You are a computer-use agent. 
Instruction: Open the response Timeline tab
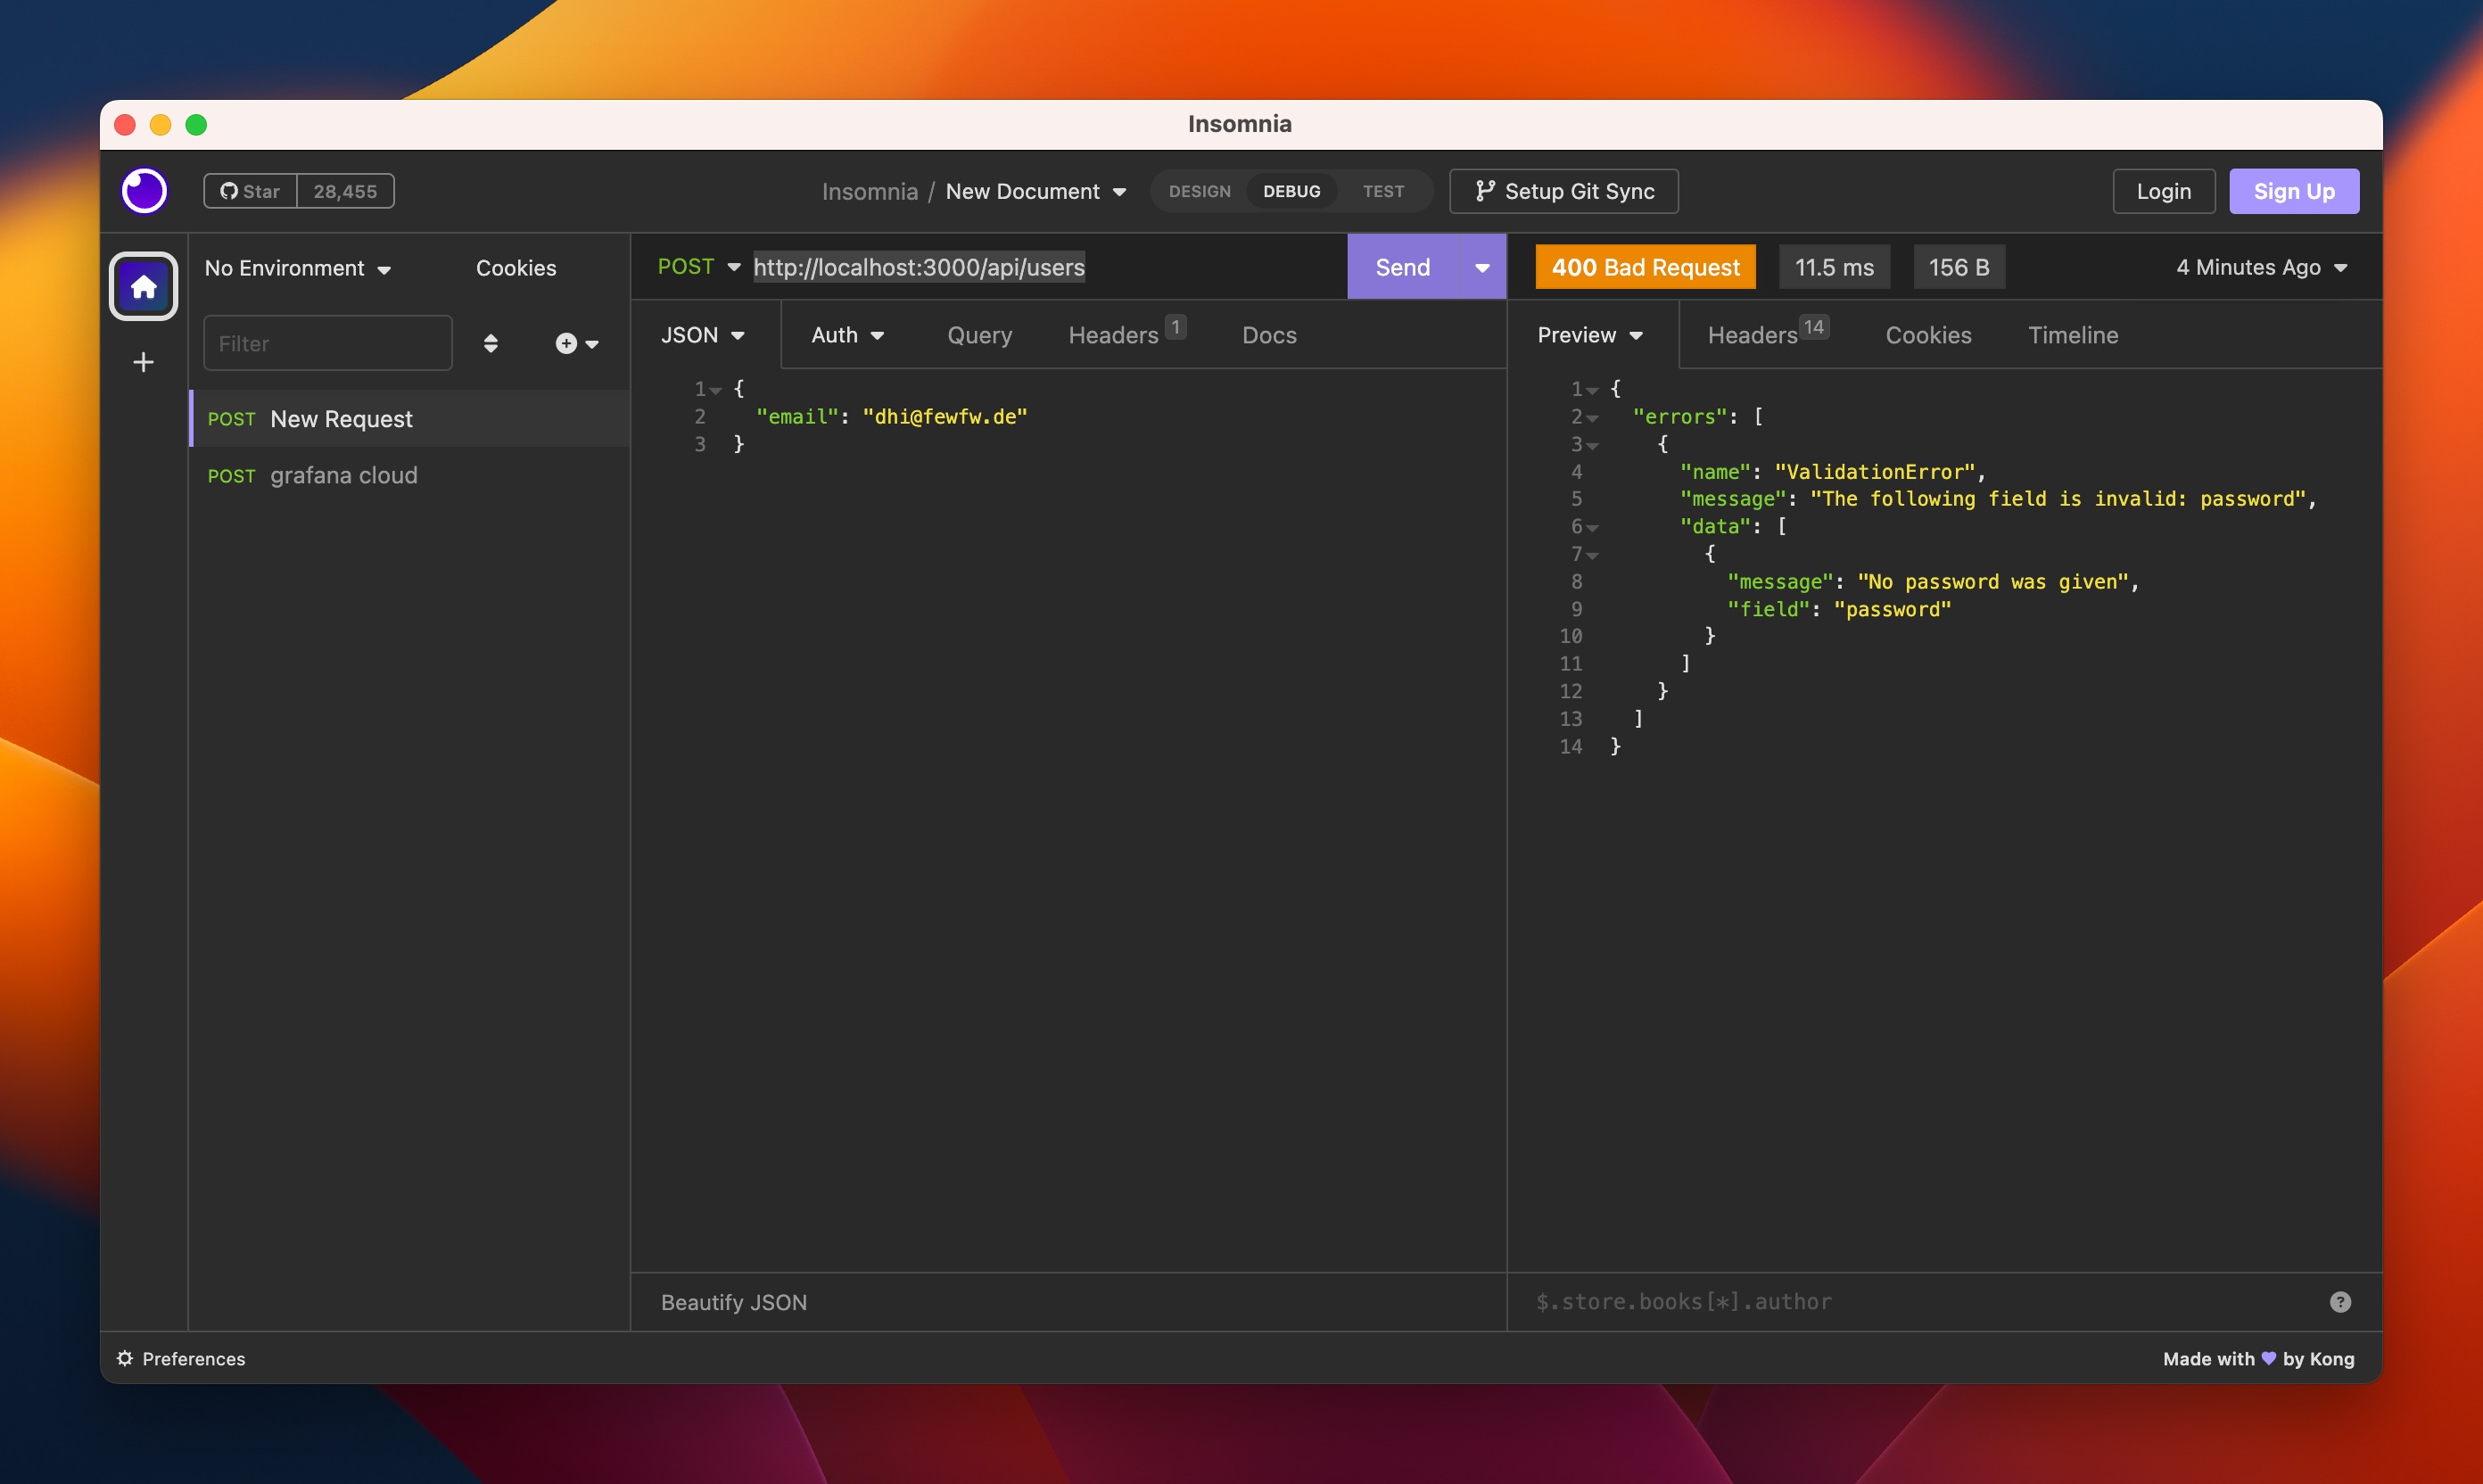click(2073, 335)
